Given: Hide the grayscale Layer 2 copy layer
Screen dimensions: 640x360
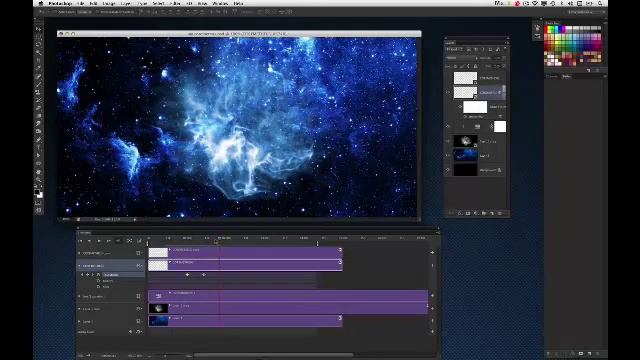Looking at the screenshot, I should click(x=448, y=141).
